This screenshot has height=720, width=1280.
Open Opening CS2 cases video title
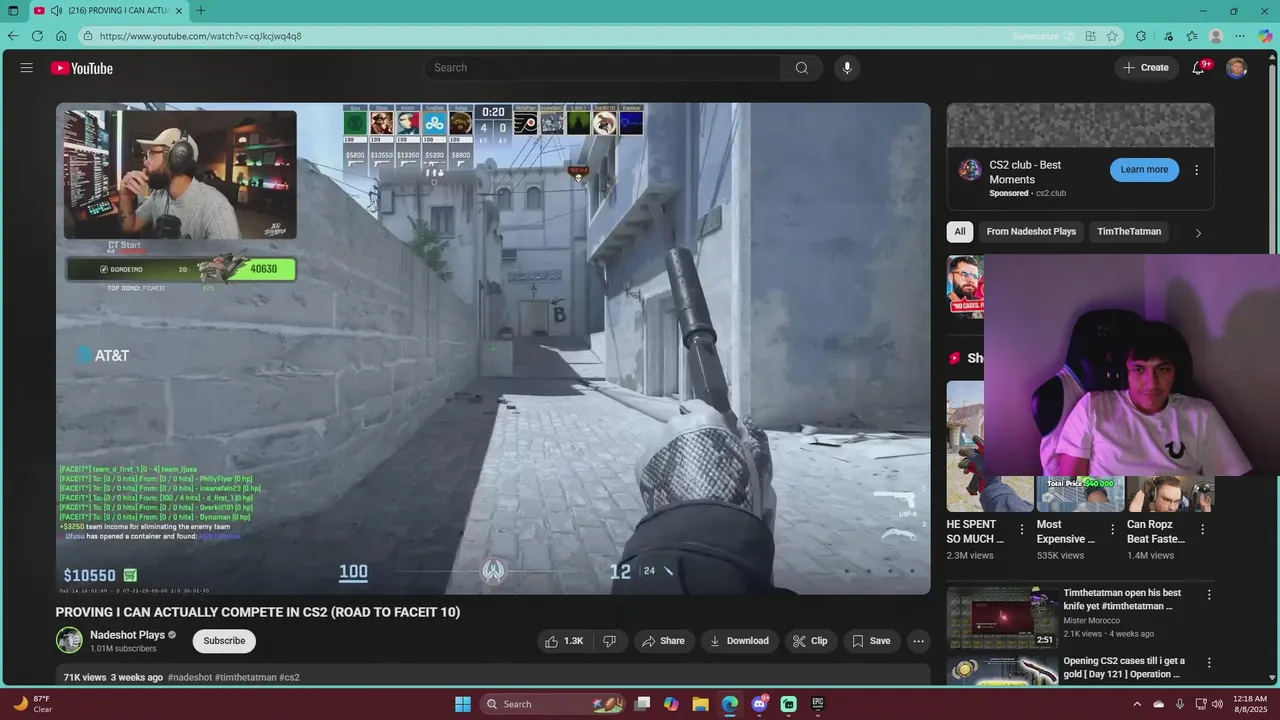[1124, 668]
